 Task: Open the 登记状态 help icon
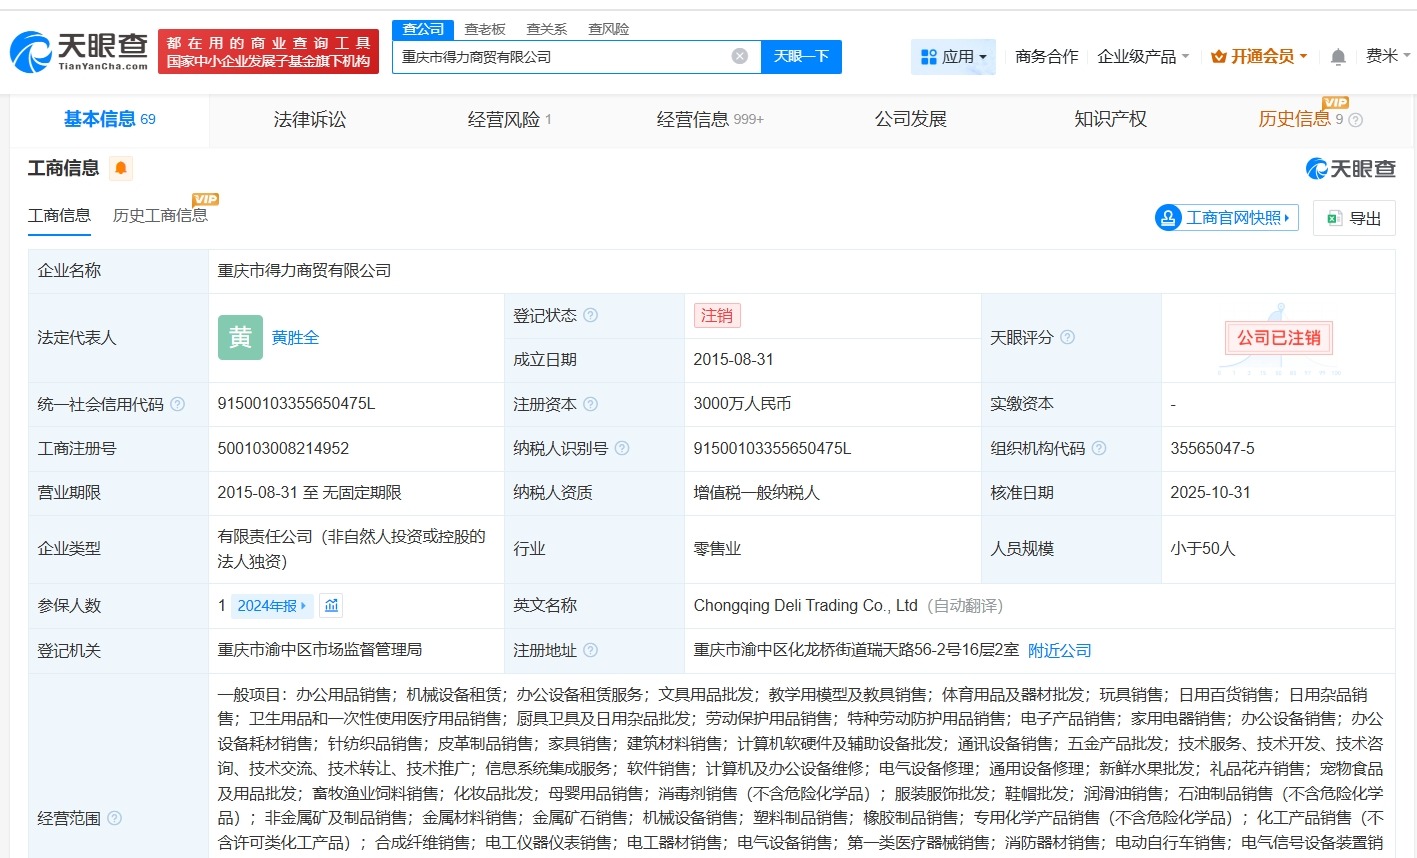pyautogui.click(x=592, y=315)
